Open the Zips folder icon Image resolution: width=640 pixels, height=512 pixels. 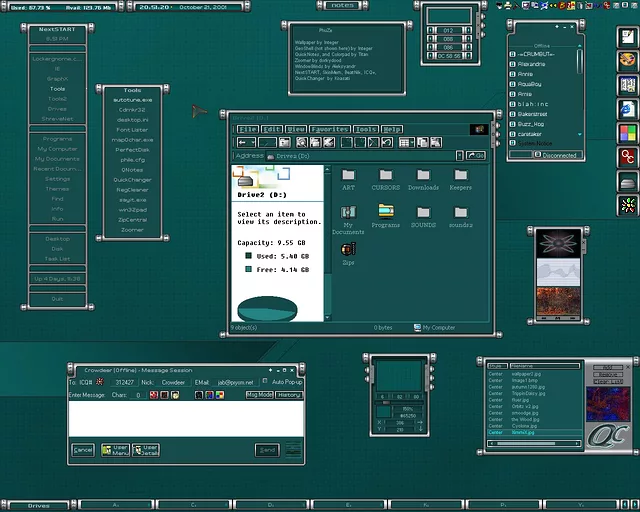[x=348, y=251]
